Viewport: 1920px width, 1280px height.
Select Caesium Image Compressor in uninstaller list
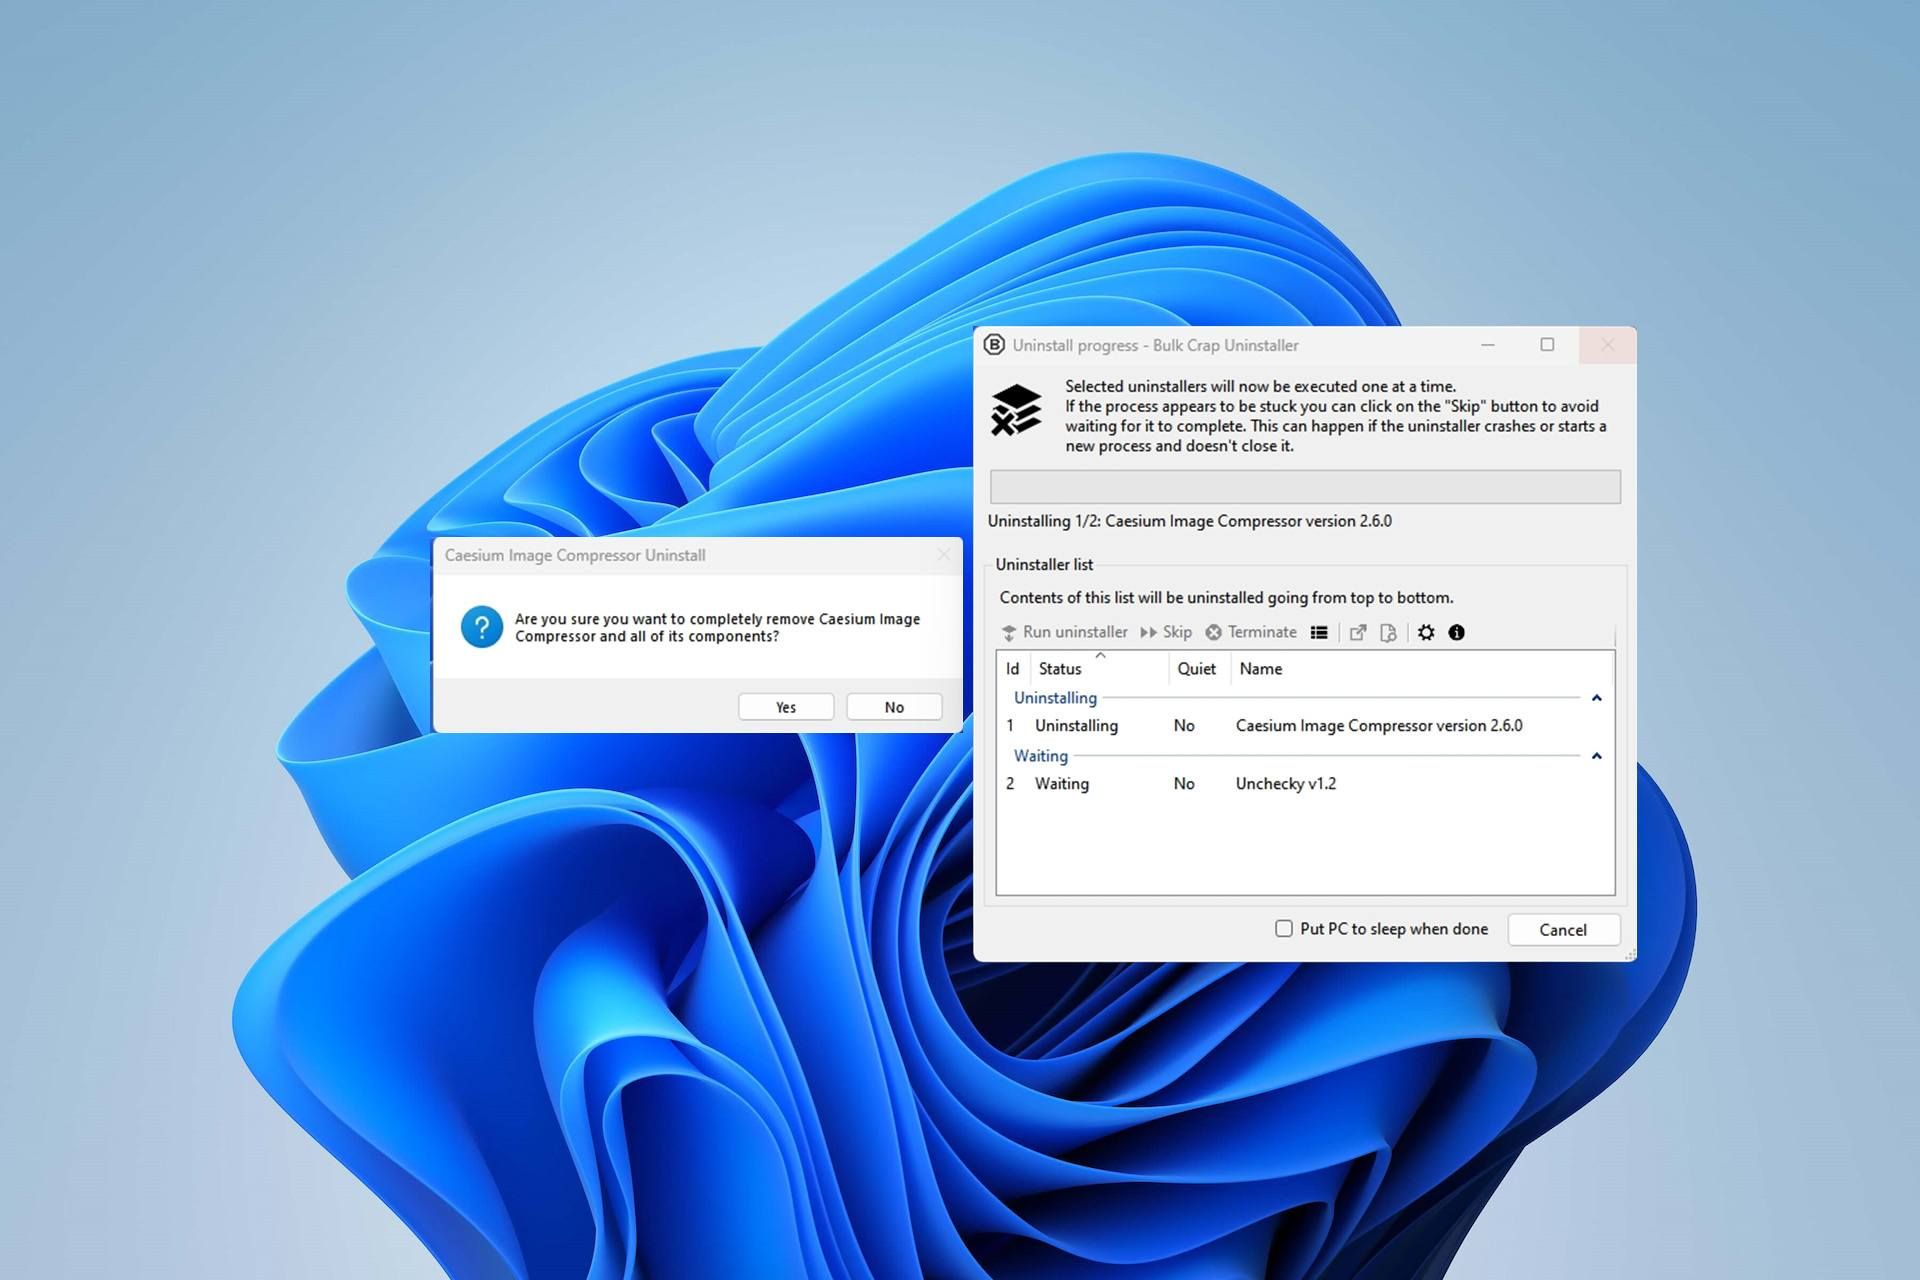[1376, 726]
